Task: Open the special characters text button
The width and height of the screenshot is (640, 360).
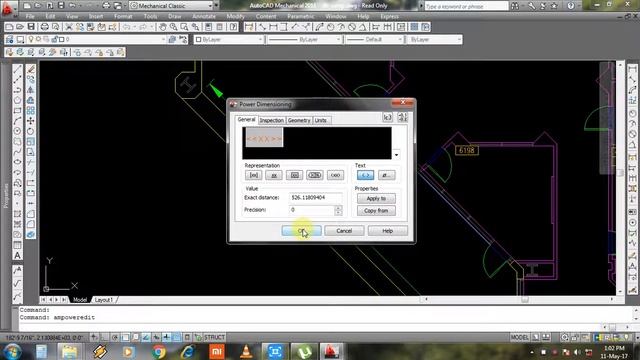Action: (386, 175)
